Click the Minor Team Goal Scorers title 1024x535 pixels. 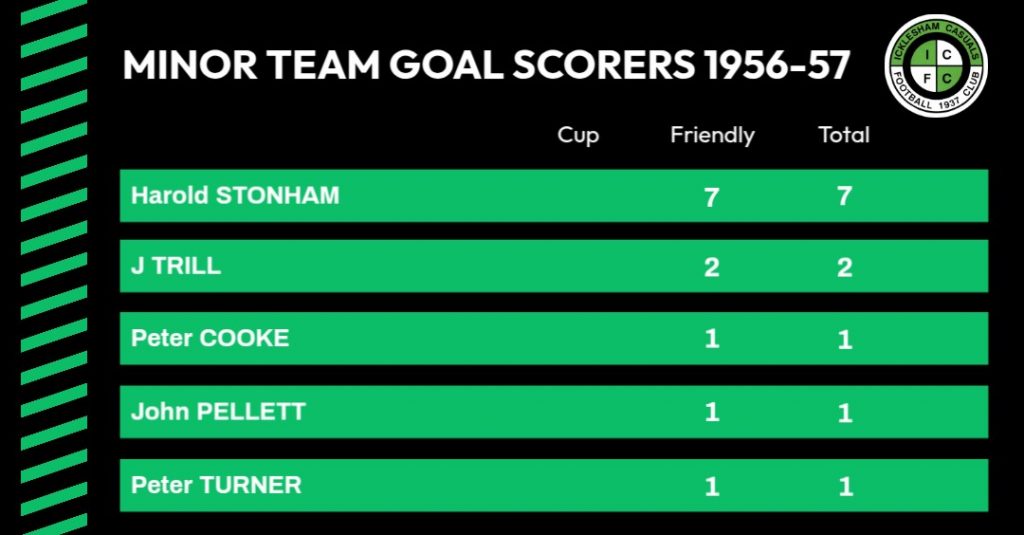pyautogui.click(x=486, y=66)
